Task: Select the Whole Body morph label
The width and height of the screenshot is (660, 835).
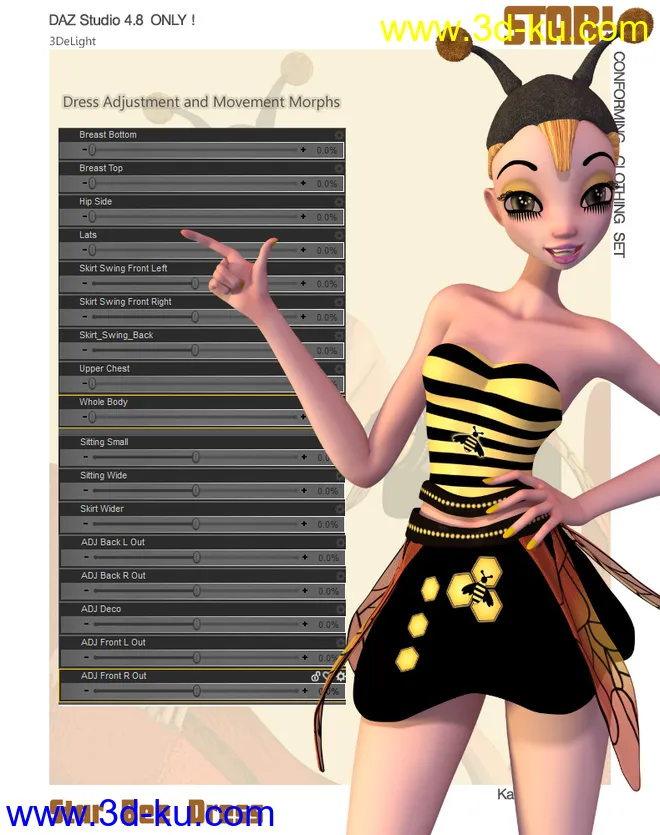Action: (103, 402)
